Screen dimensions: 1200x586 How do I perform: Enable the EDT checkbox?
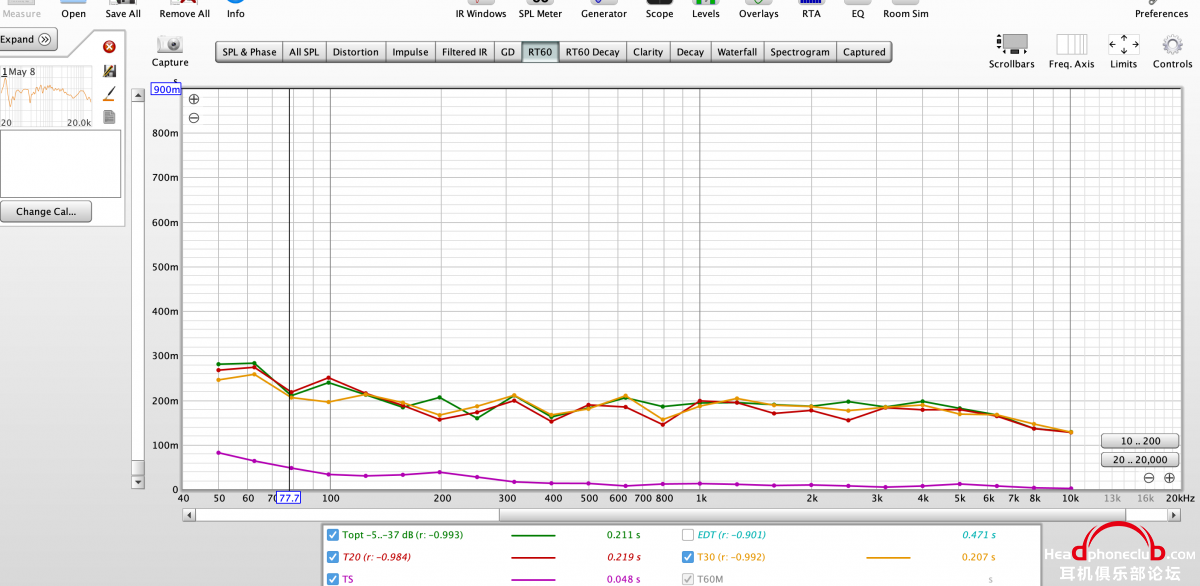tap(688, 535)
